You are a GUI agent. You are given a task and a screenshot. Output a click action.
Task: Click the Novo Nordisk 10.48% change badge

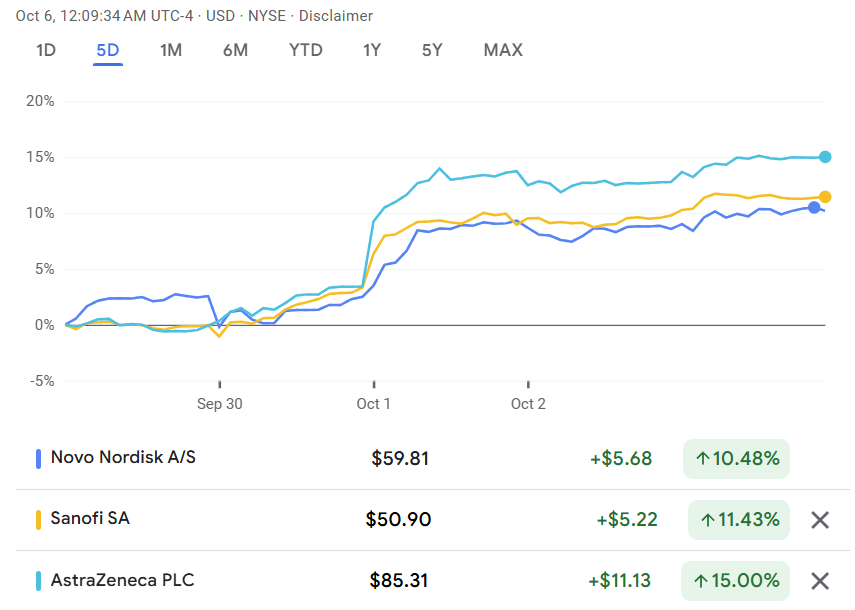pos(736,459)
